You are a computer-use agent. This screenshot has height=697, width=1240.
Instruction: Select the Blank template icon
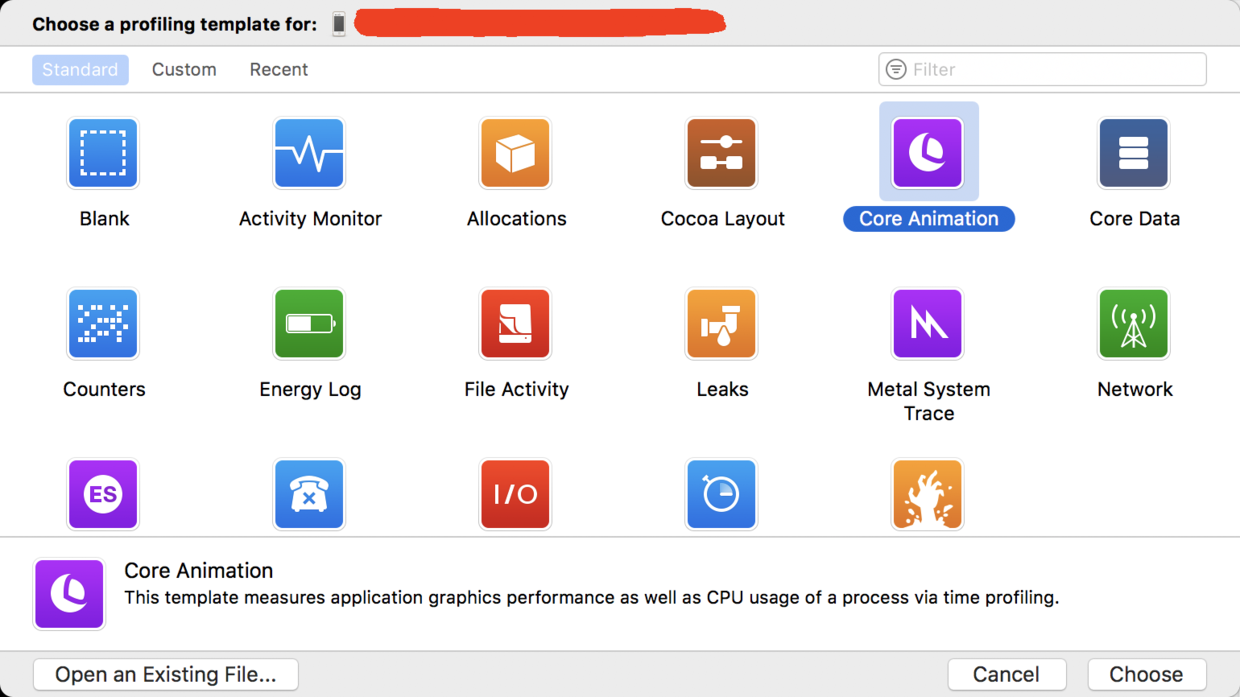[103, 153]
